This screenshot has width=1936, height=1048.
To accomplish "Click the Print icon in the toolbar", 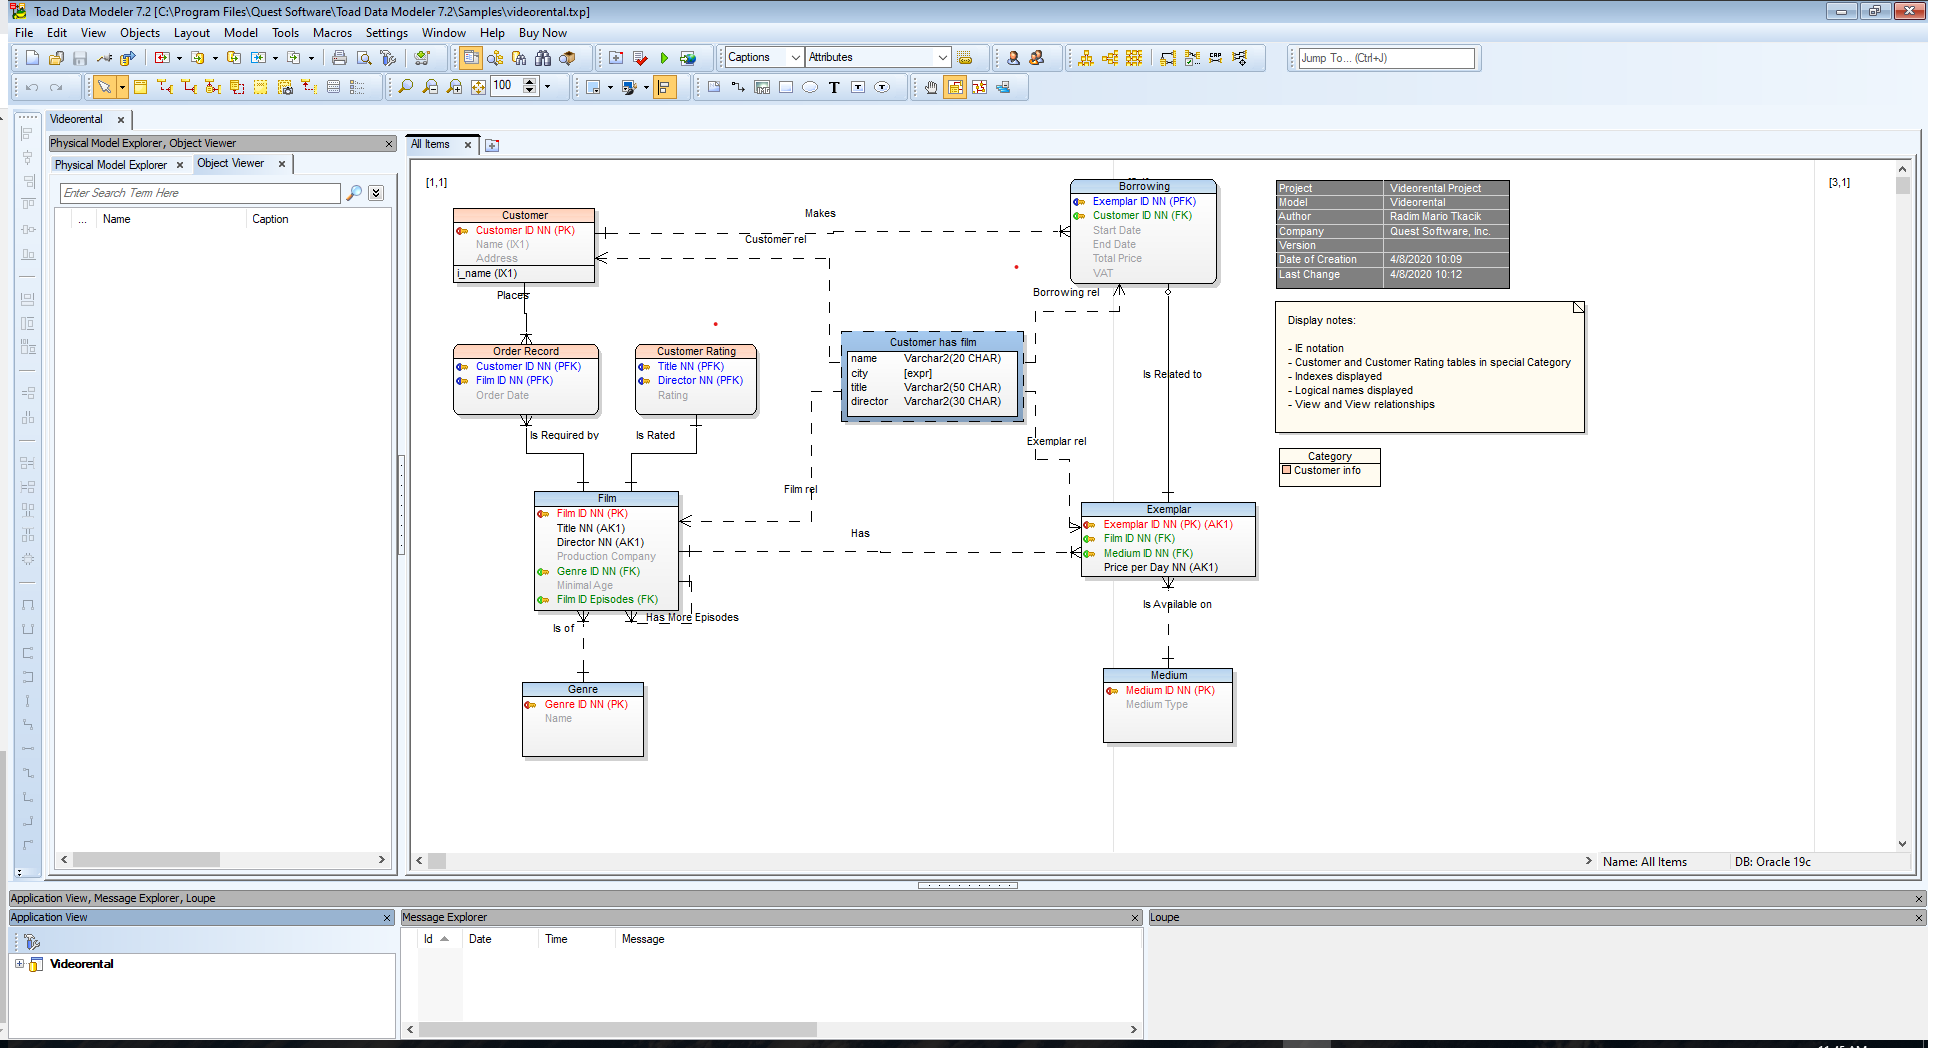I will [x=339, y=58].
